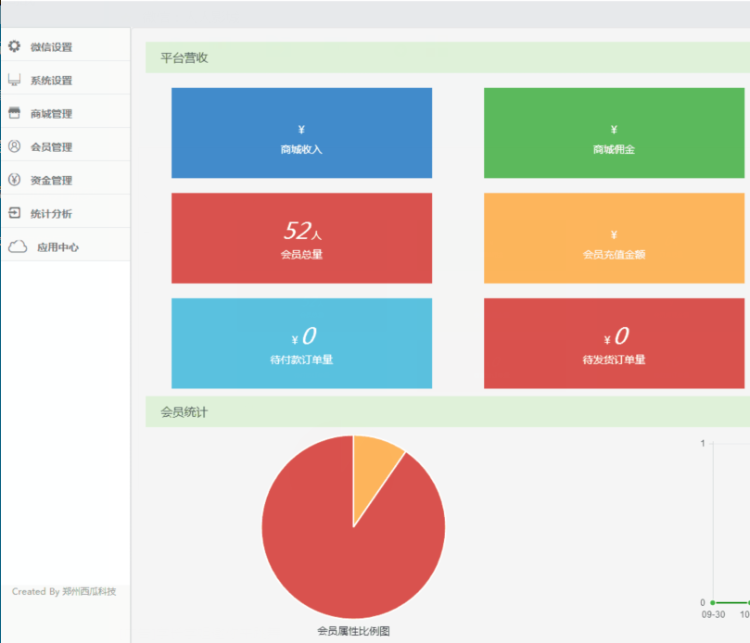750x643 pixels.
Task: Click the yen coin icon beside 资金管理
Action: [14, 179]
